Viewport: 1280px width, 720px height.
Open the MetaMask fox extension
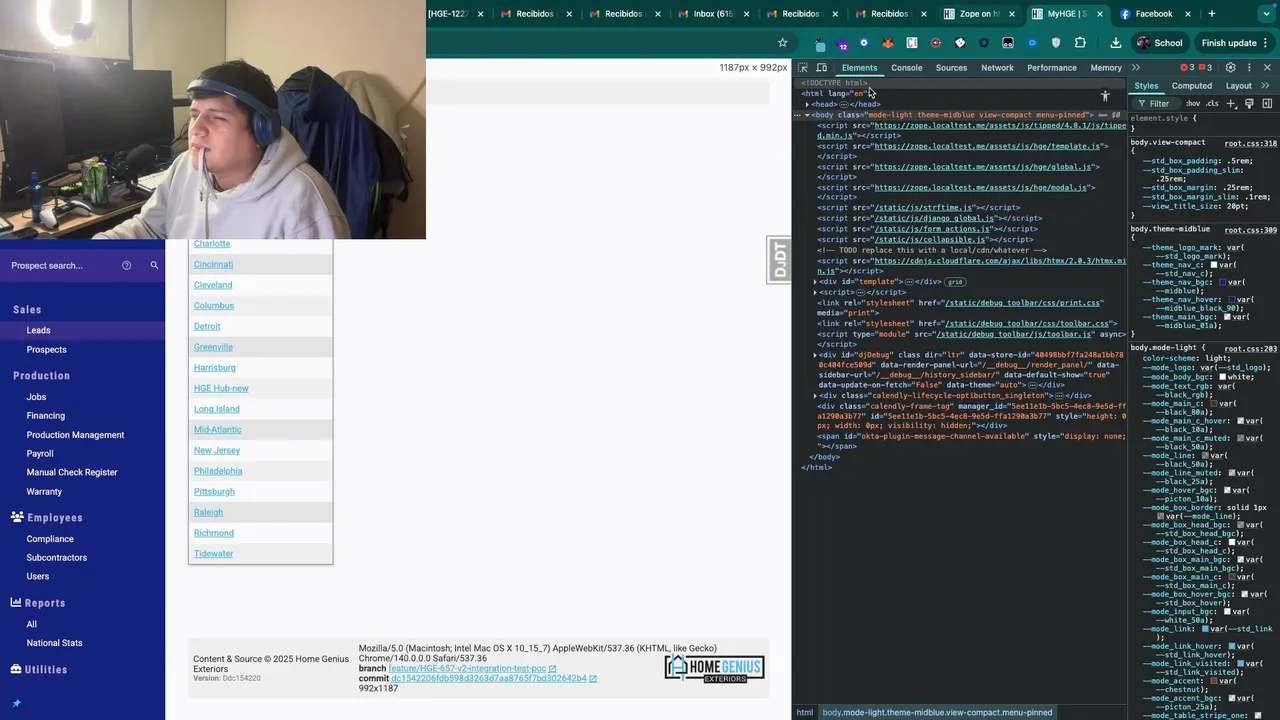pos(888,43)
